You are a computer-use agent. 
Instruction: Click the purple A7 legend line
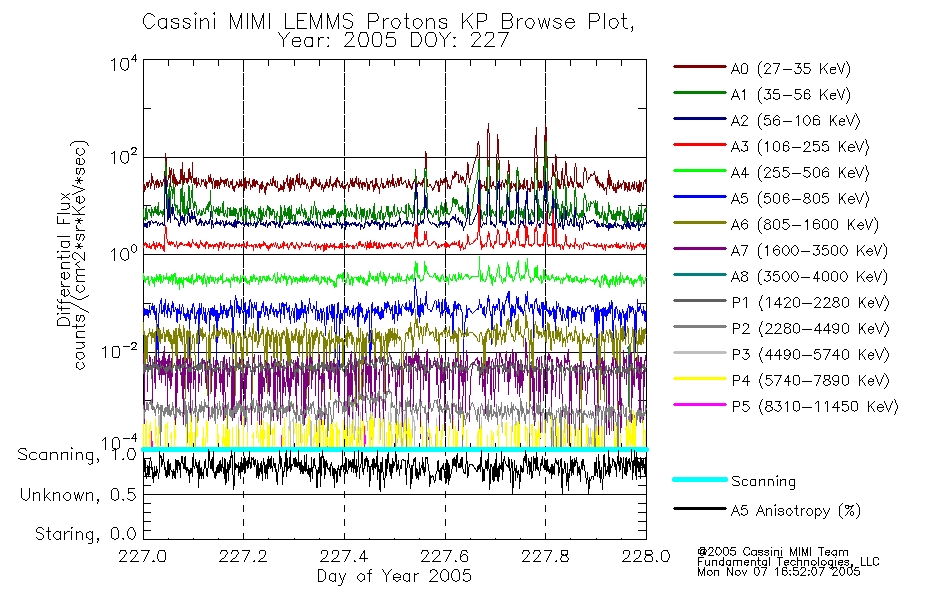point(699,249)
